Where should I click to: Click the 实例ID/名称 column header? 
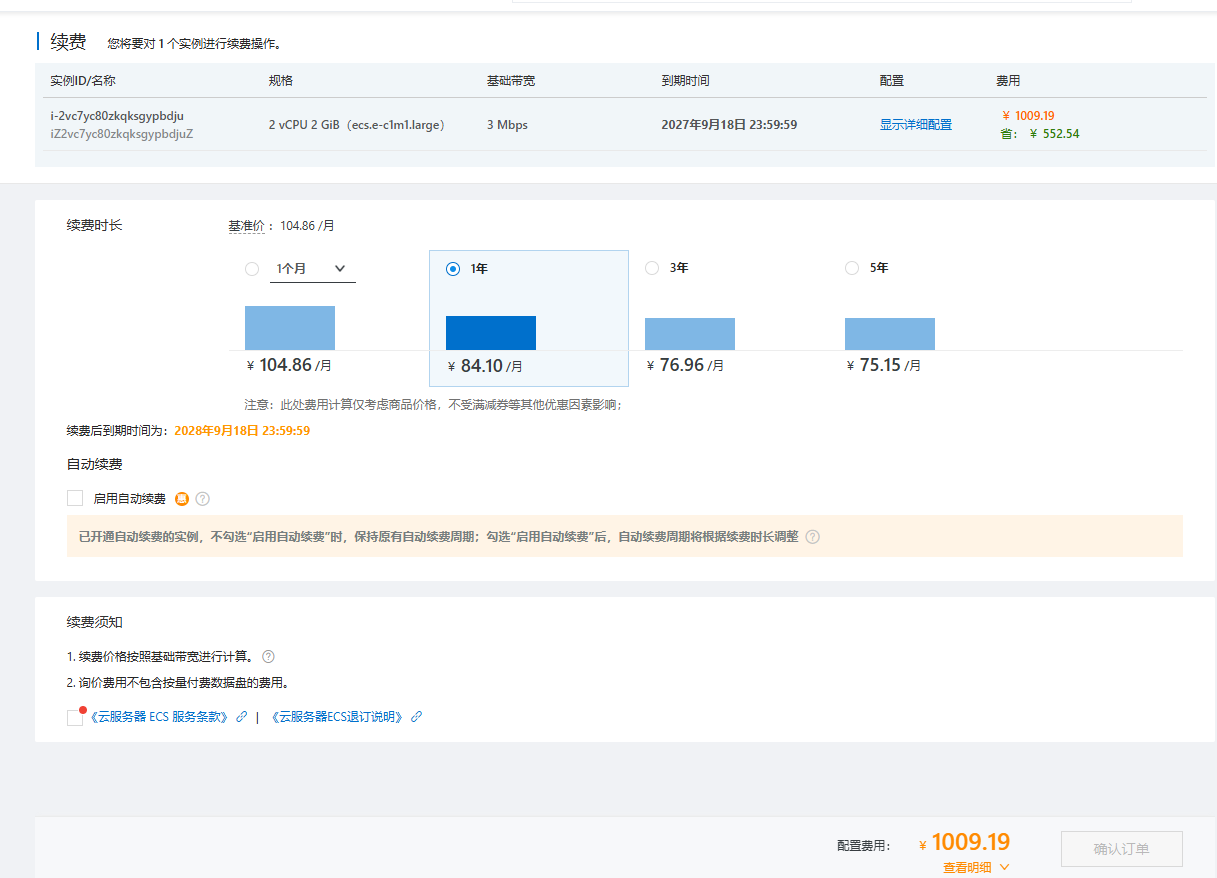pos(83,81)
